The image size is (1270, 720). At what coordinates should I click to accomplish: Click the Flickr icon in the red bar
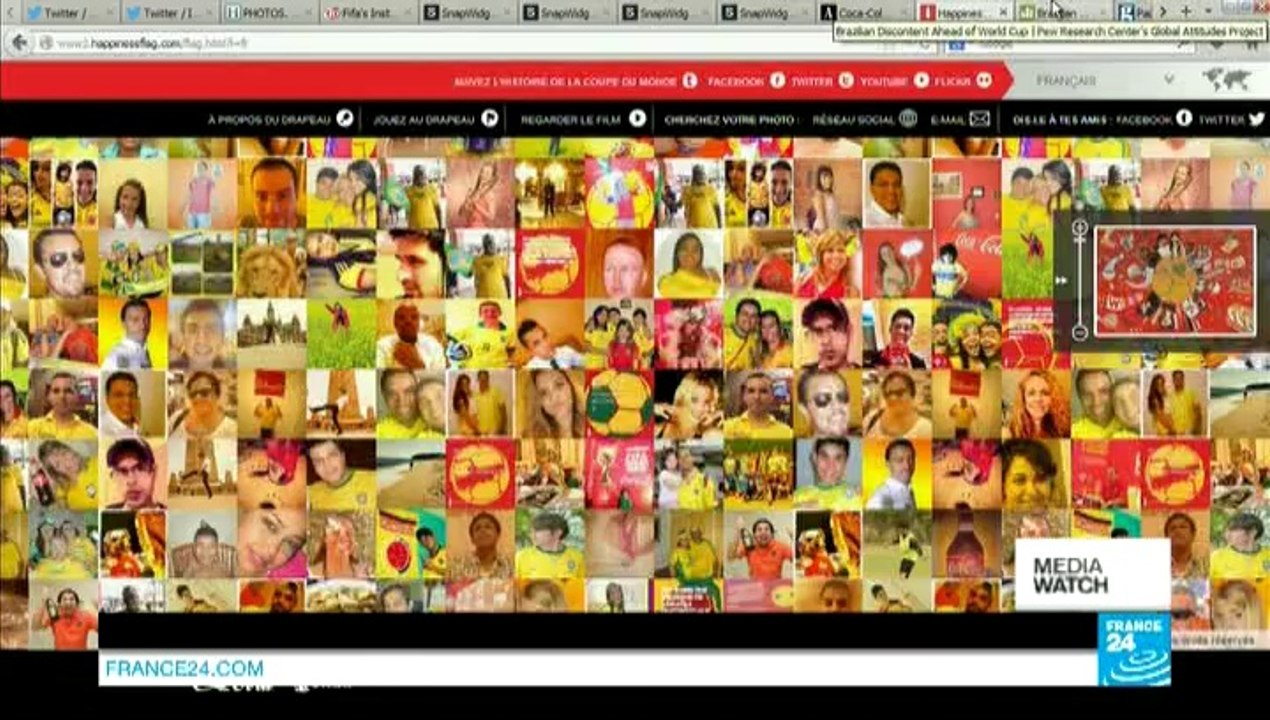coord(984,81)
